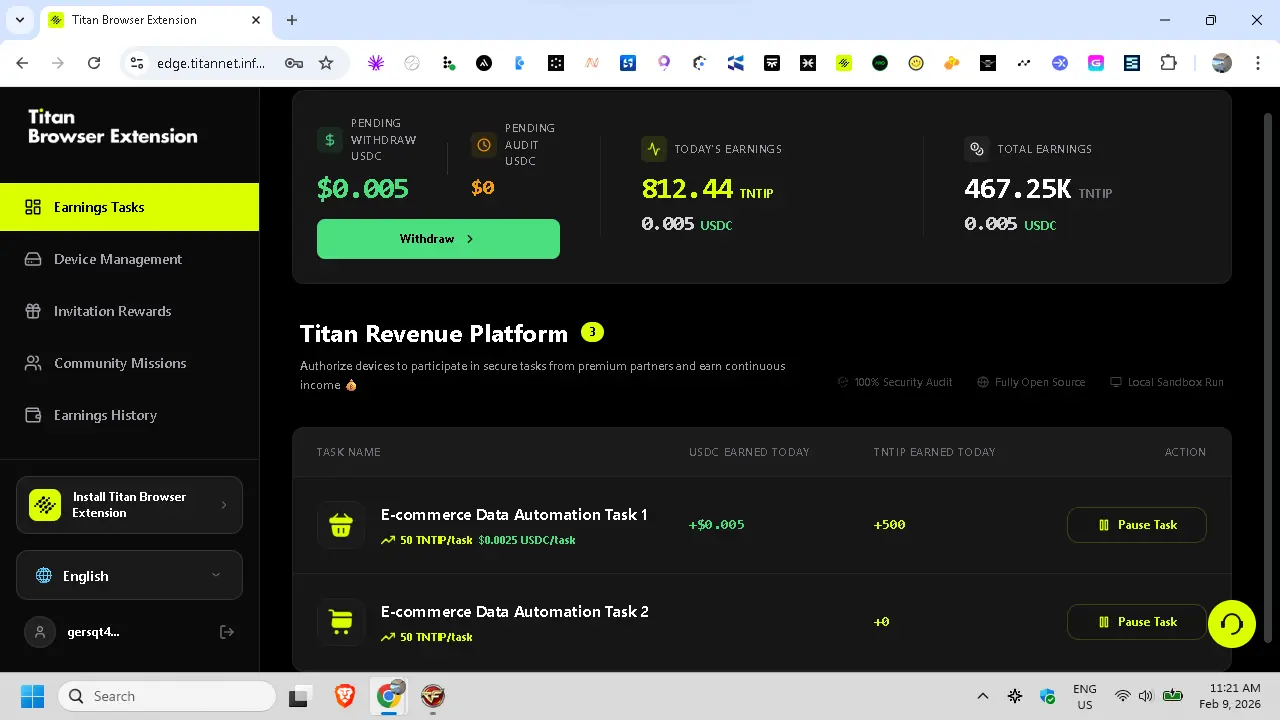
Task: Open the Earnings Tasks section
Action: pyautogui.click(x=129, y=207)
